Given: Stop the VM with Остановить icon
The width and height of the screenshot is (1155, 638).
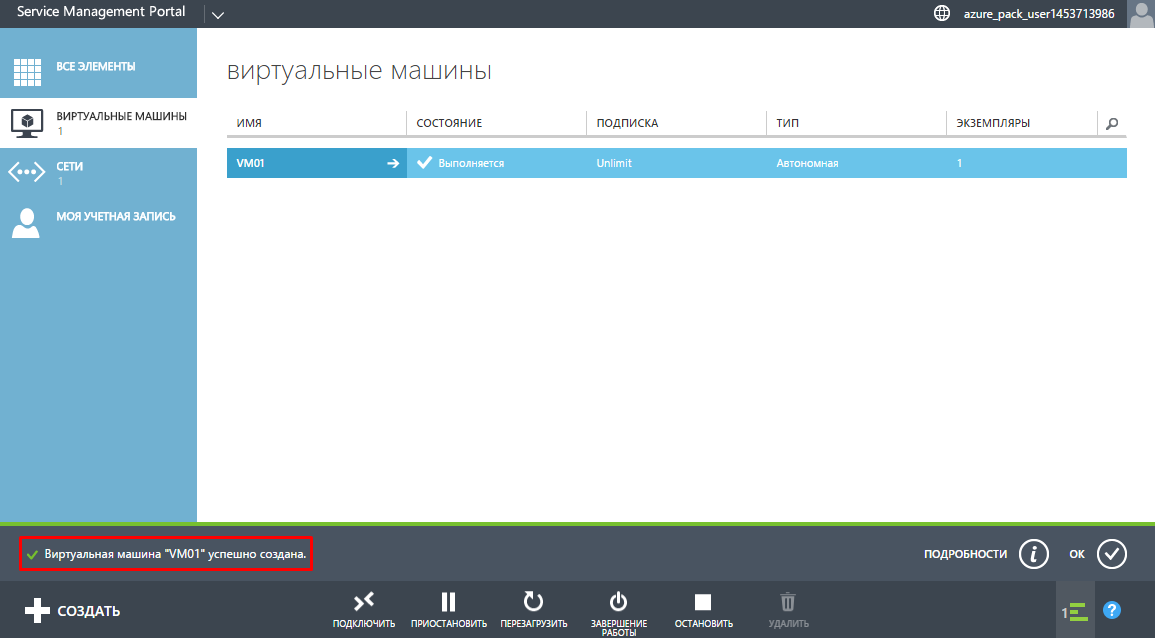Looking at the screenshot, I should pos(703,602).
